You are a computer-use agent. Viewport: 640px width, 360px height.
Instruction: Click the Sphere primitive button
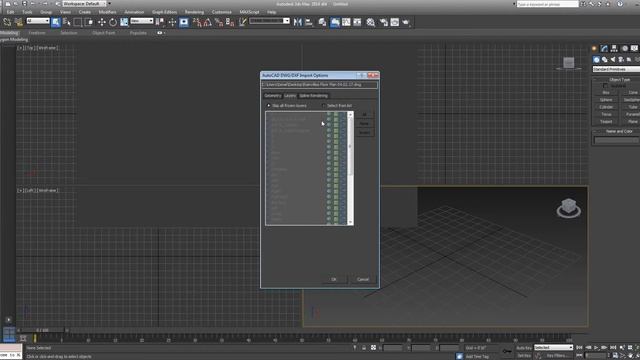click(x=606, y=100)
